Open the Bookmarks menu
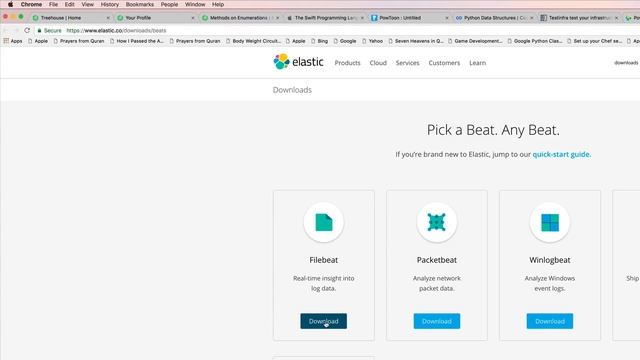Image resolution: width=640 pixels, height=360 pixels. click(140, 4)
